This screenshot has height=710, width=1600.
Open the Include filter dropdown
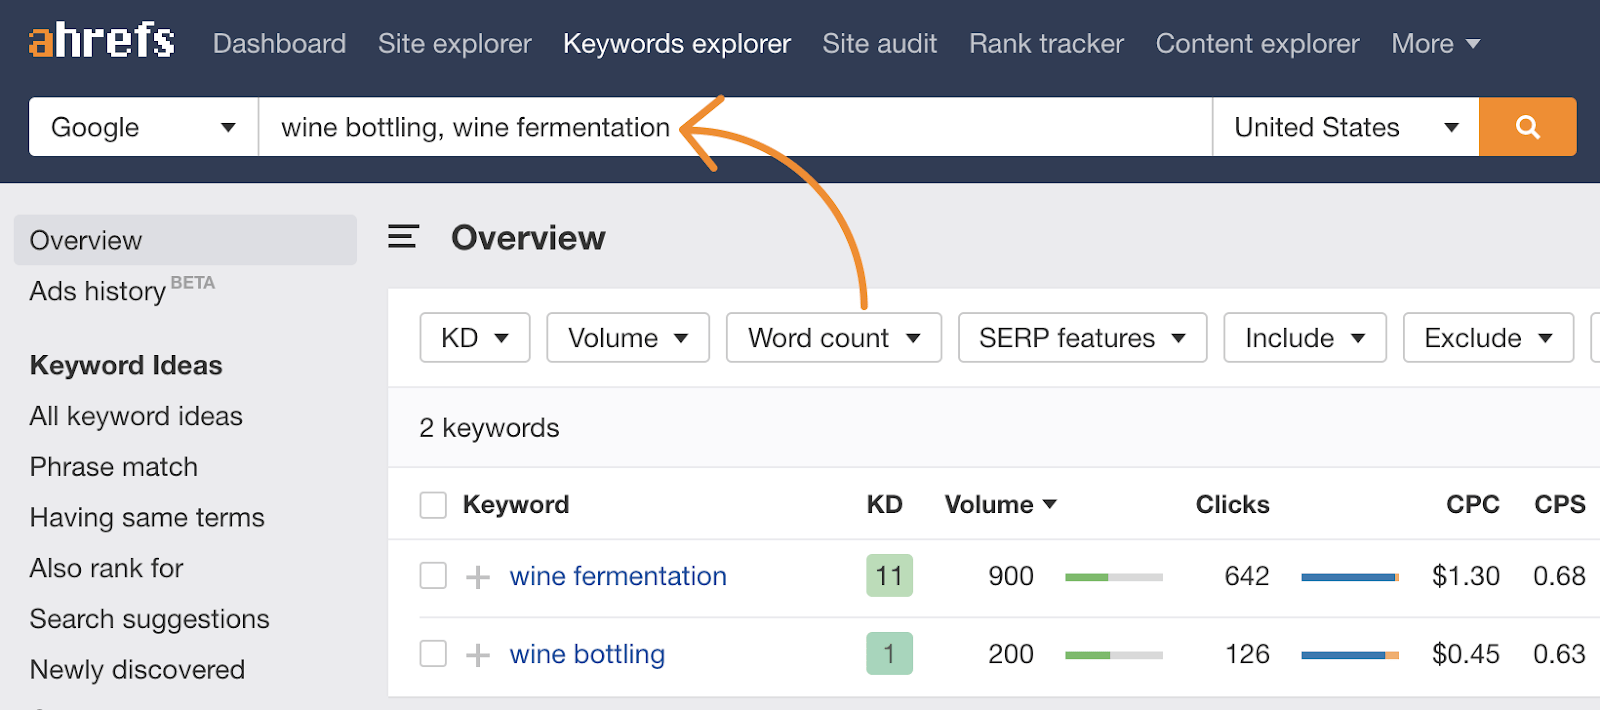point(1305,338)
